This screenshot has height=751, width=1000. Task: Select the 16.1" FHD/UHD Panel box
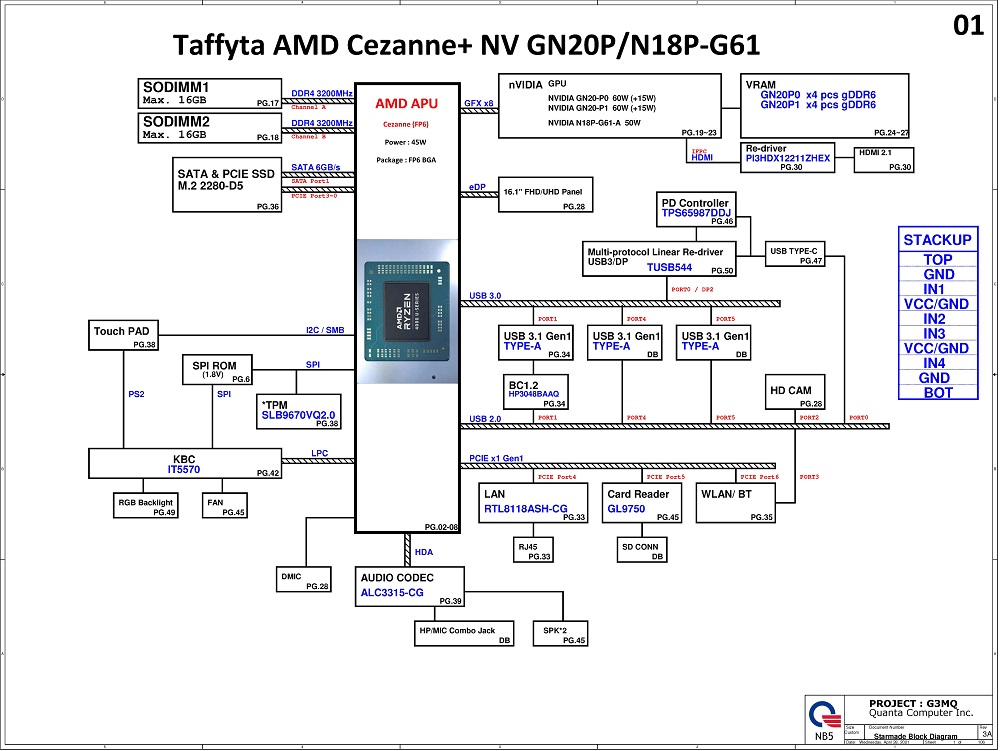coord(545,194)
